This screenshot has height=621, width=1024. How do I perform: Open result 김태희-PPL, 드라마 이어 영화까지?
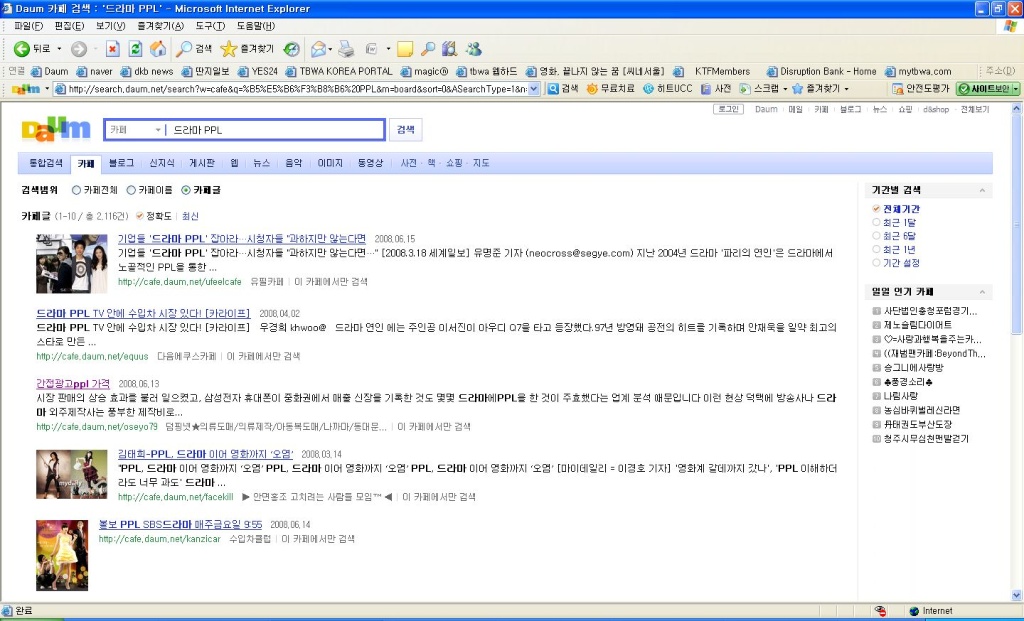206,454
